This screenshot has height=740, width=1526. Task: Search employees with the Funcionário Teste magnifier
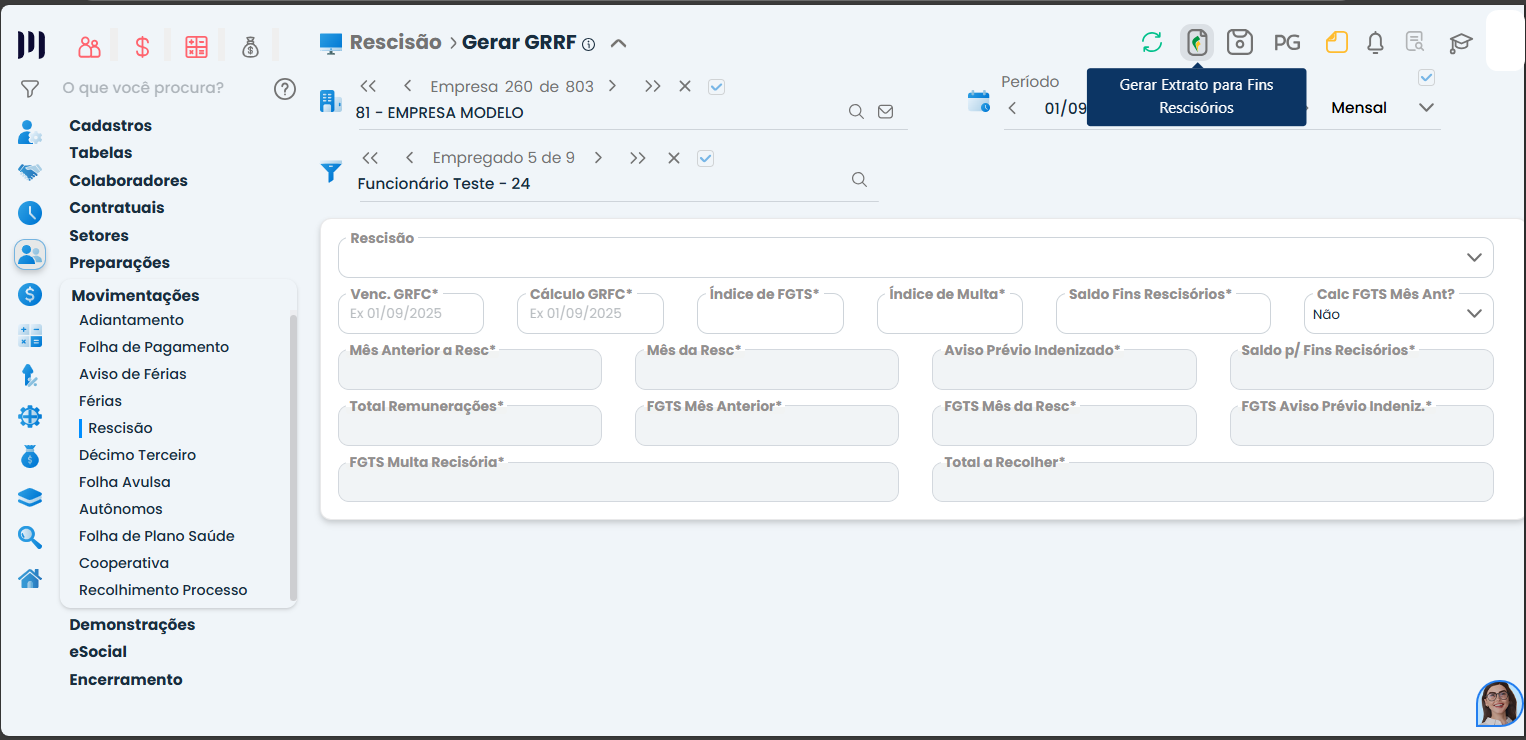tap(859, 179)
